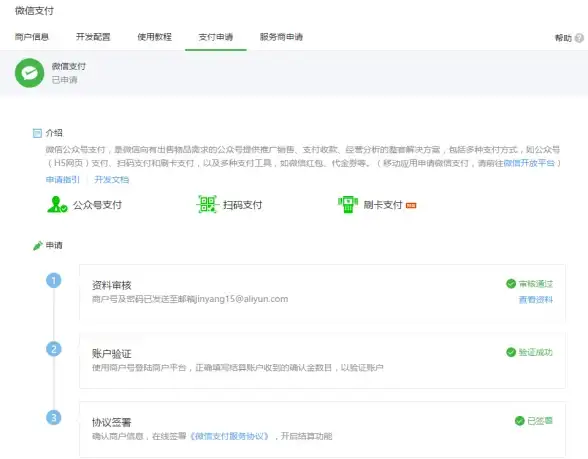Open the 微信开放平台 link
The width and height of the screenshot is (588, 459).
(529, 163)
